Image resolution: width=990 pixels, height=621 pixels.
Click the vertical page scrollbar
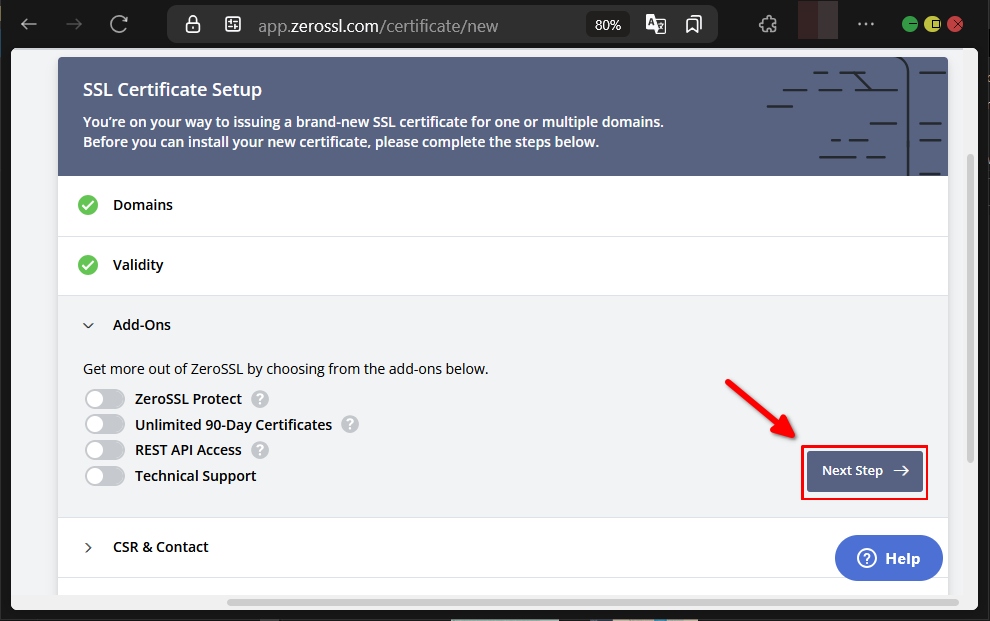click(970, 309)
